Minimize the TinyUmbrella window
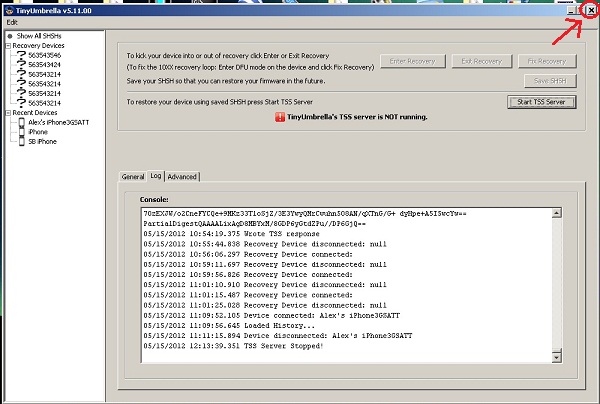 tap(571, 11)
